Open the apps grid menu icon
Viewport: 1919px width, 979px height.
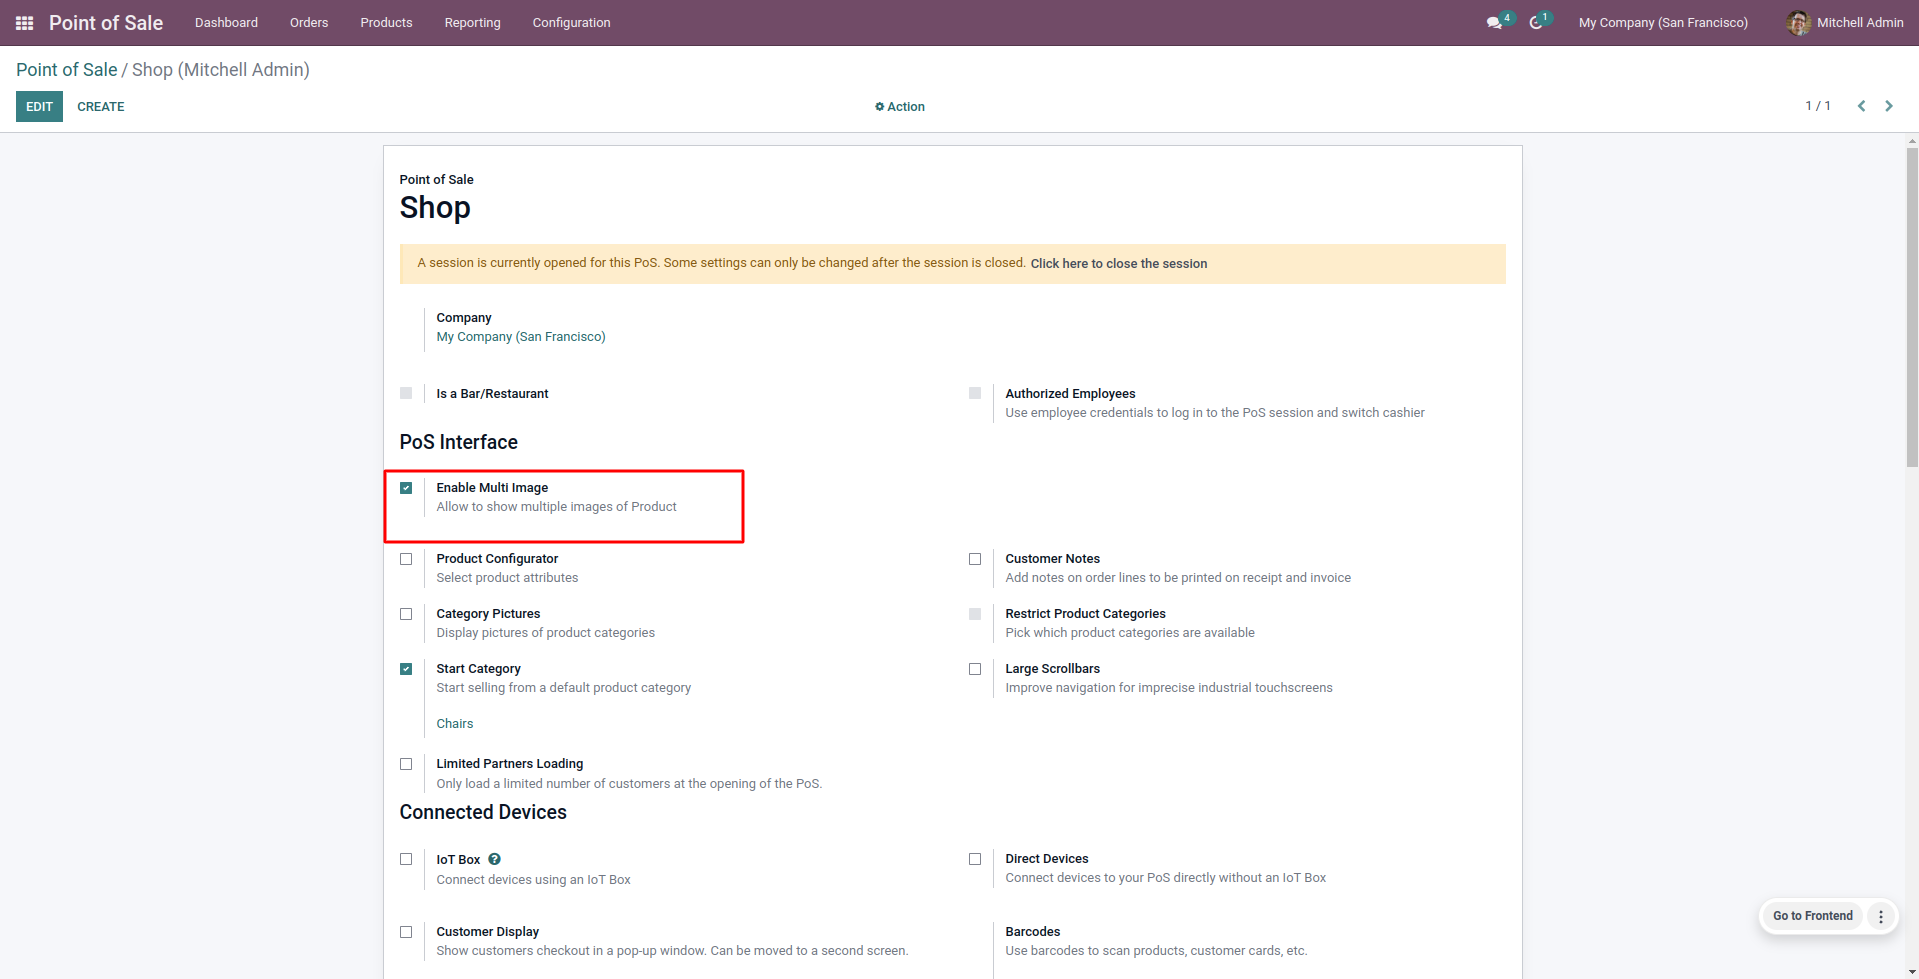click(x=25, y=23)
